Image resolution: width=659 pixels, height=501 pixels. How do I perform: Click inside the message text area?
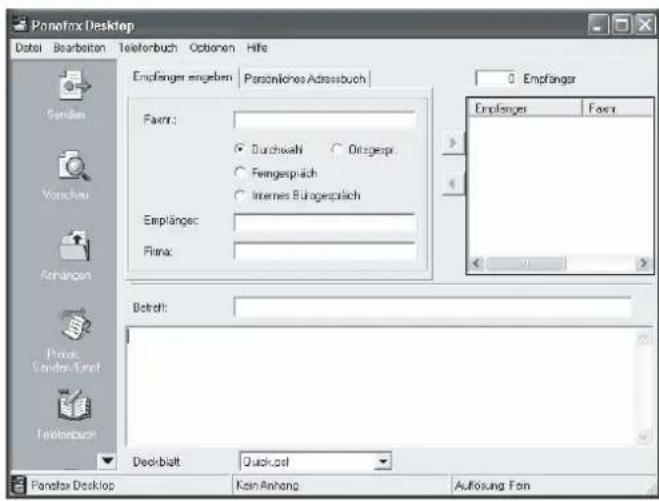381,387
